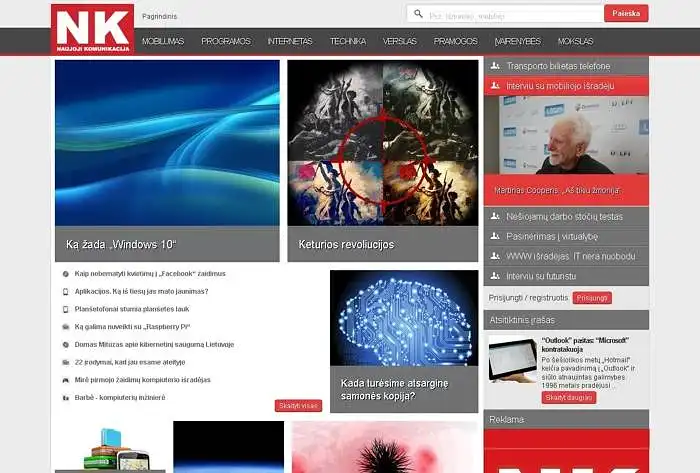Screen dimensions: 700x473
Task: Open WWW išradėjas sidebar item
Action: 566,256
